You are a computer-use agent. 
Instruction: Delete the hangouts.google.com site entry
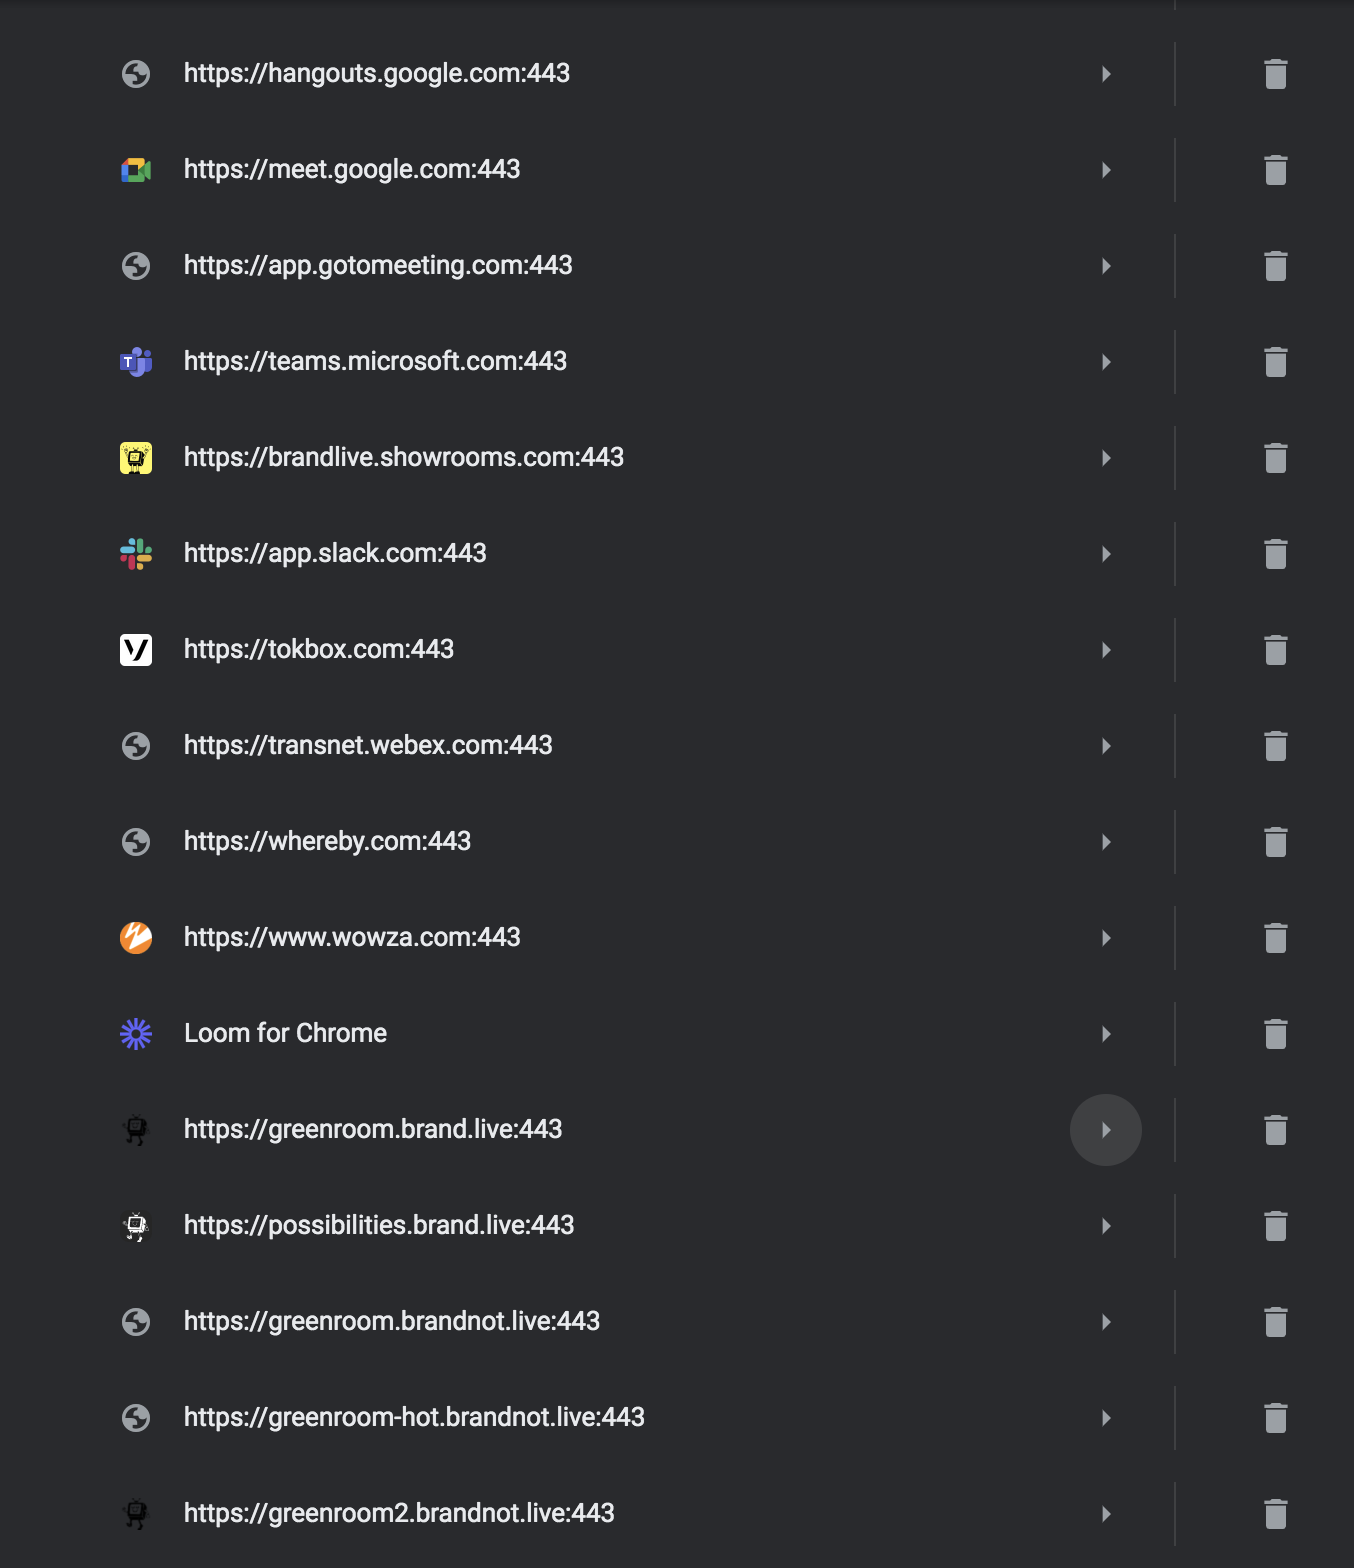coord(1275,74)
